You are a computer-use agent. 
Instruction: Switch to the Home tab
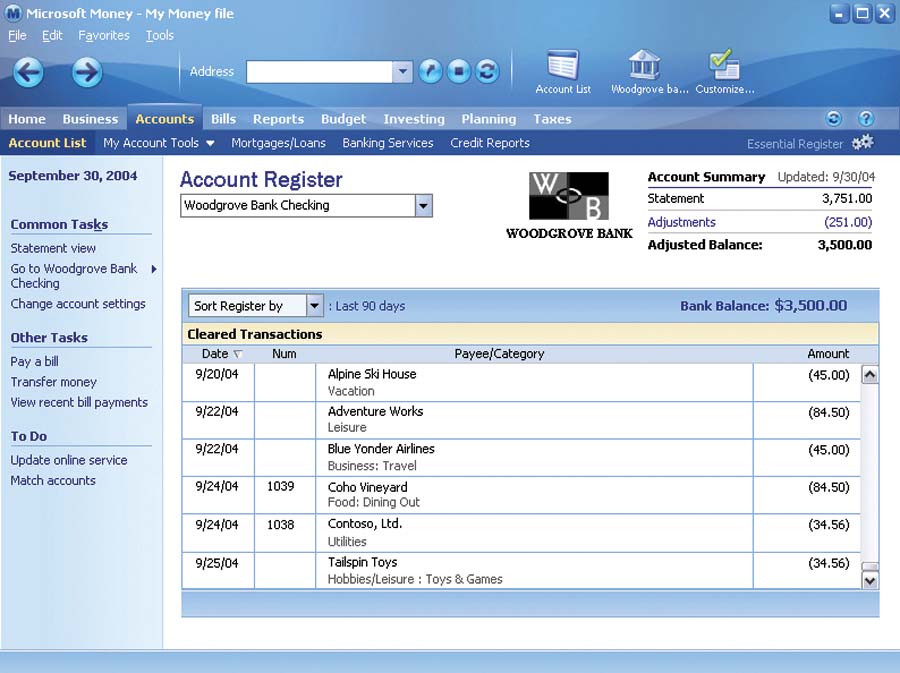coord(26,119)
